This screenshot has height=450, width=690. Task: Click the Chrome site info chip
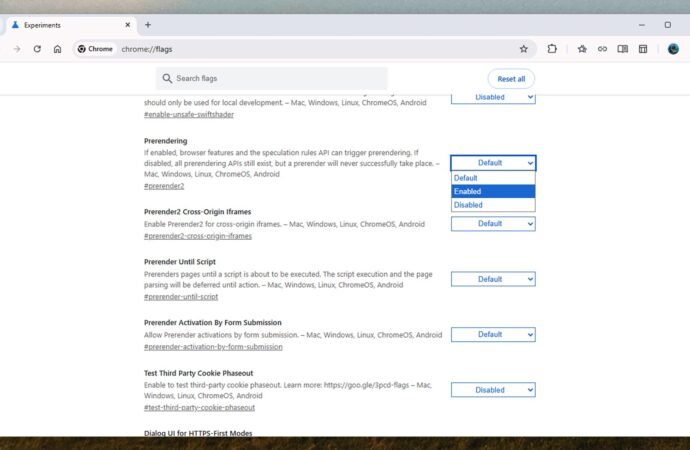click(x=95, y=49)
